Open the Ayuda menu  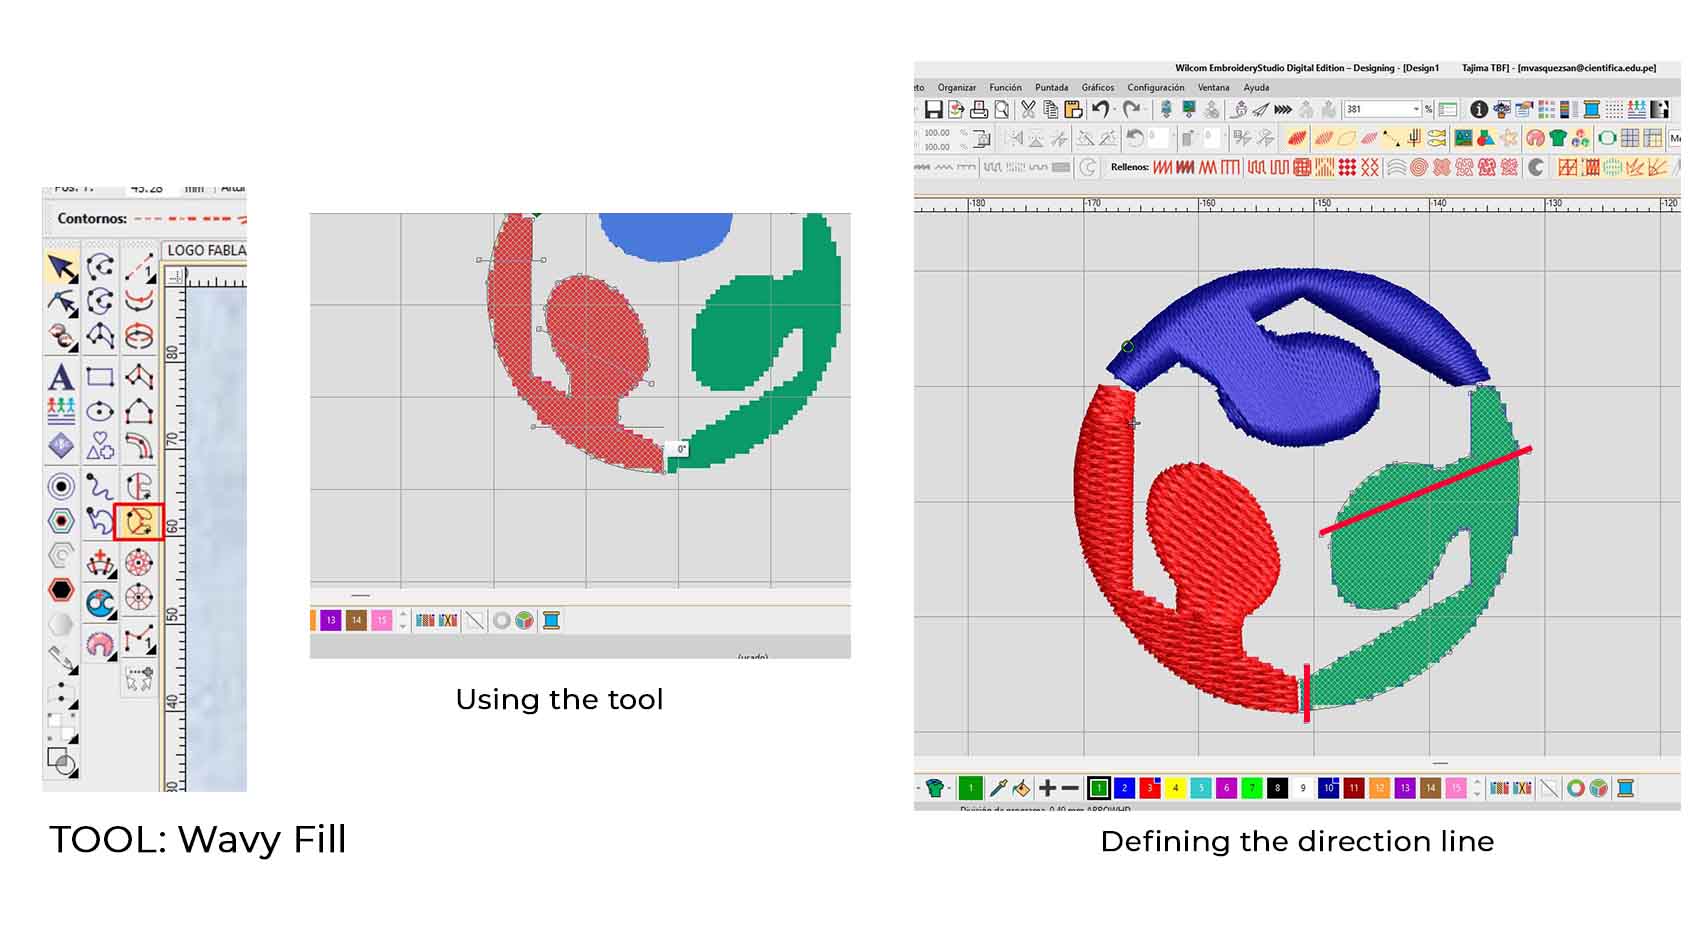coord(1256,88)
